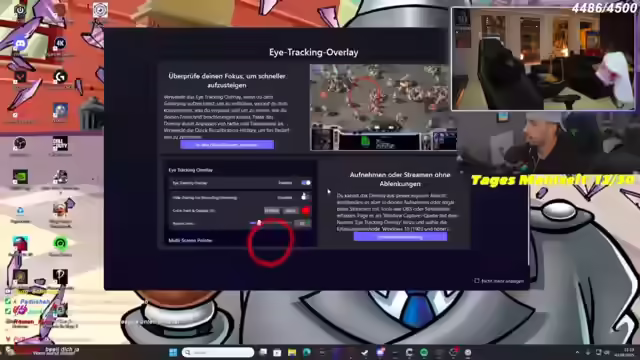Click the Windows Start button

tap(173, 352)
